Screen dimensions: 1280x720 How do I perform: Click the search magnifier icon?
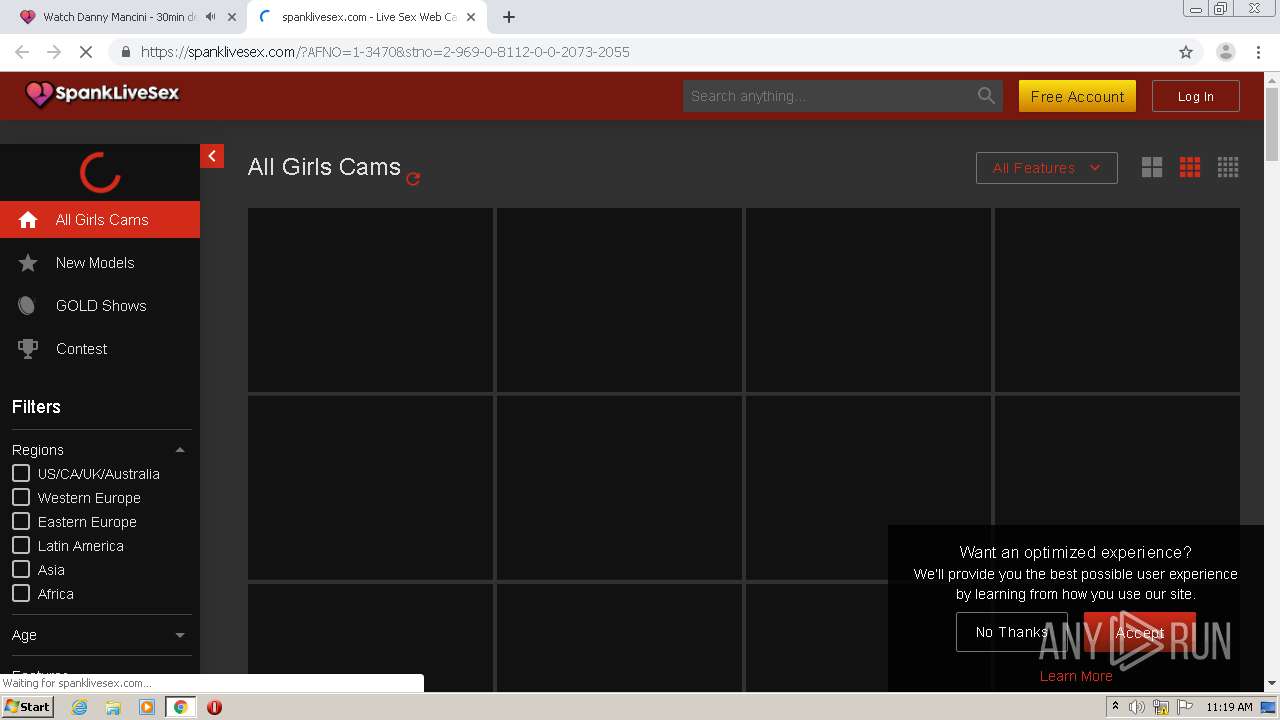coord(986,96)
